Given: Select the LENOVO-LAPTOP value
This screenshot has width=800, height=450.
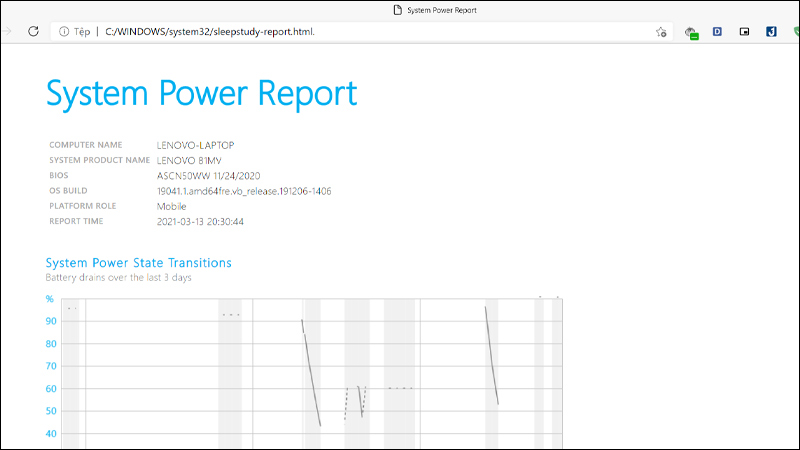Looking at the screenshot, I should tap(195, 145).
